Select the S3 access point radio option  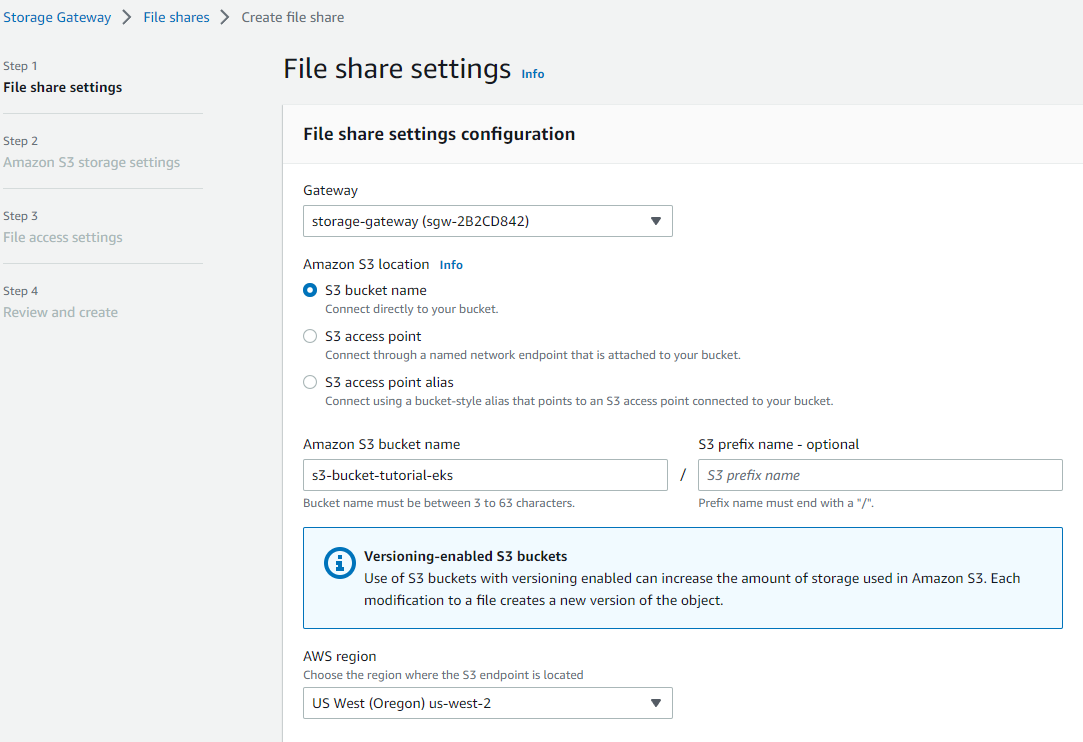coord(310,336)
